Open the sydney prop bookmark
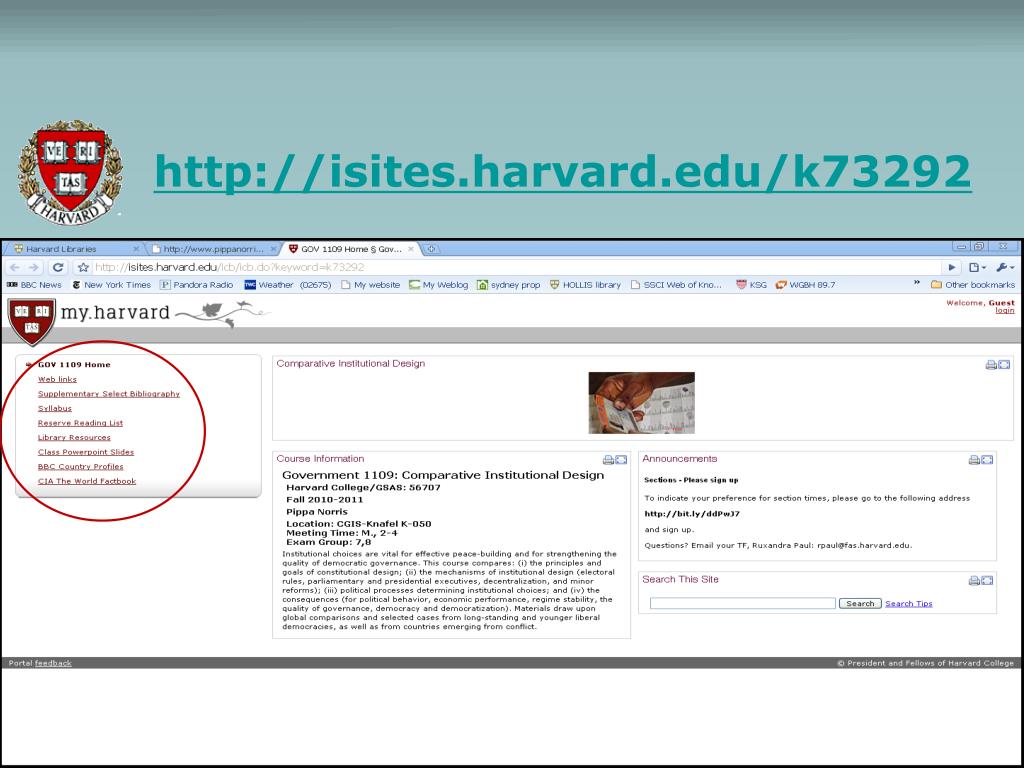The height and width of the screenshot is (768, 1024). [508, 285]
